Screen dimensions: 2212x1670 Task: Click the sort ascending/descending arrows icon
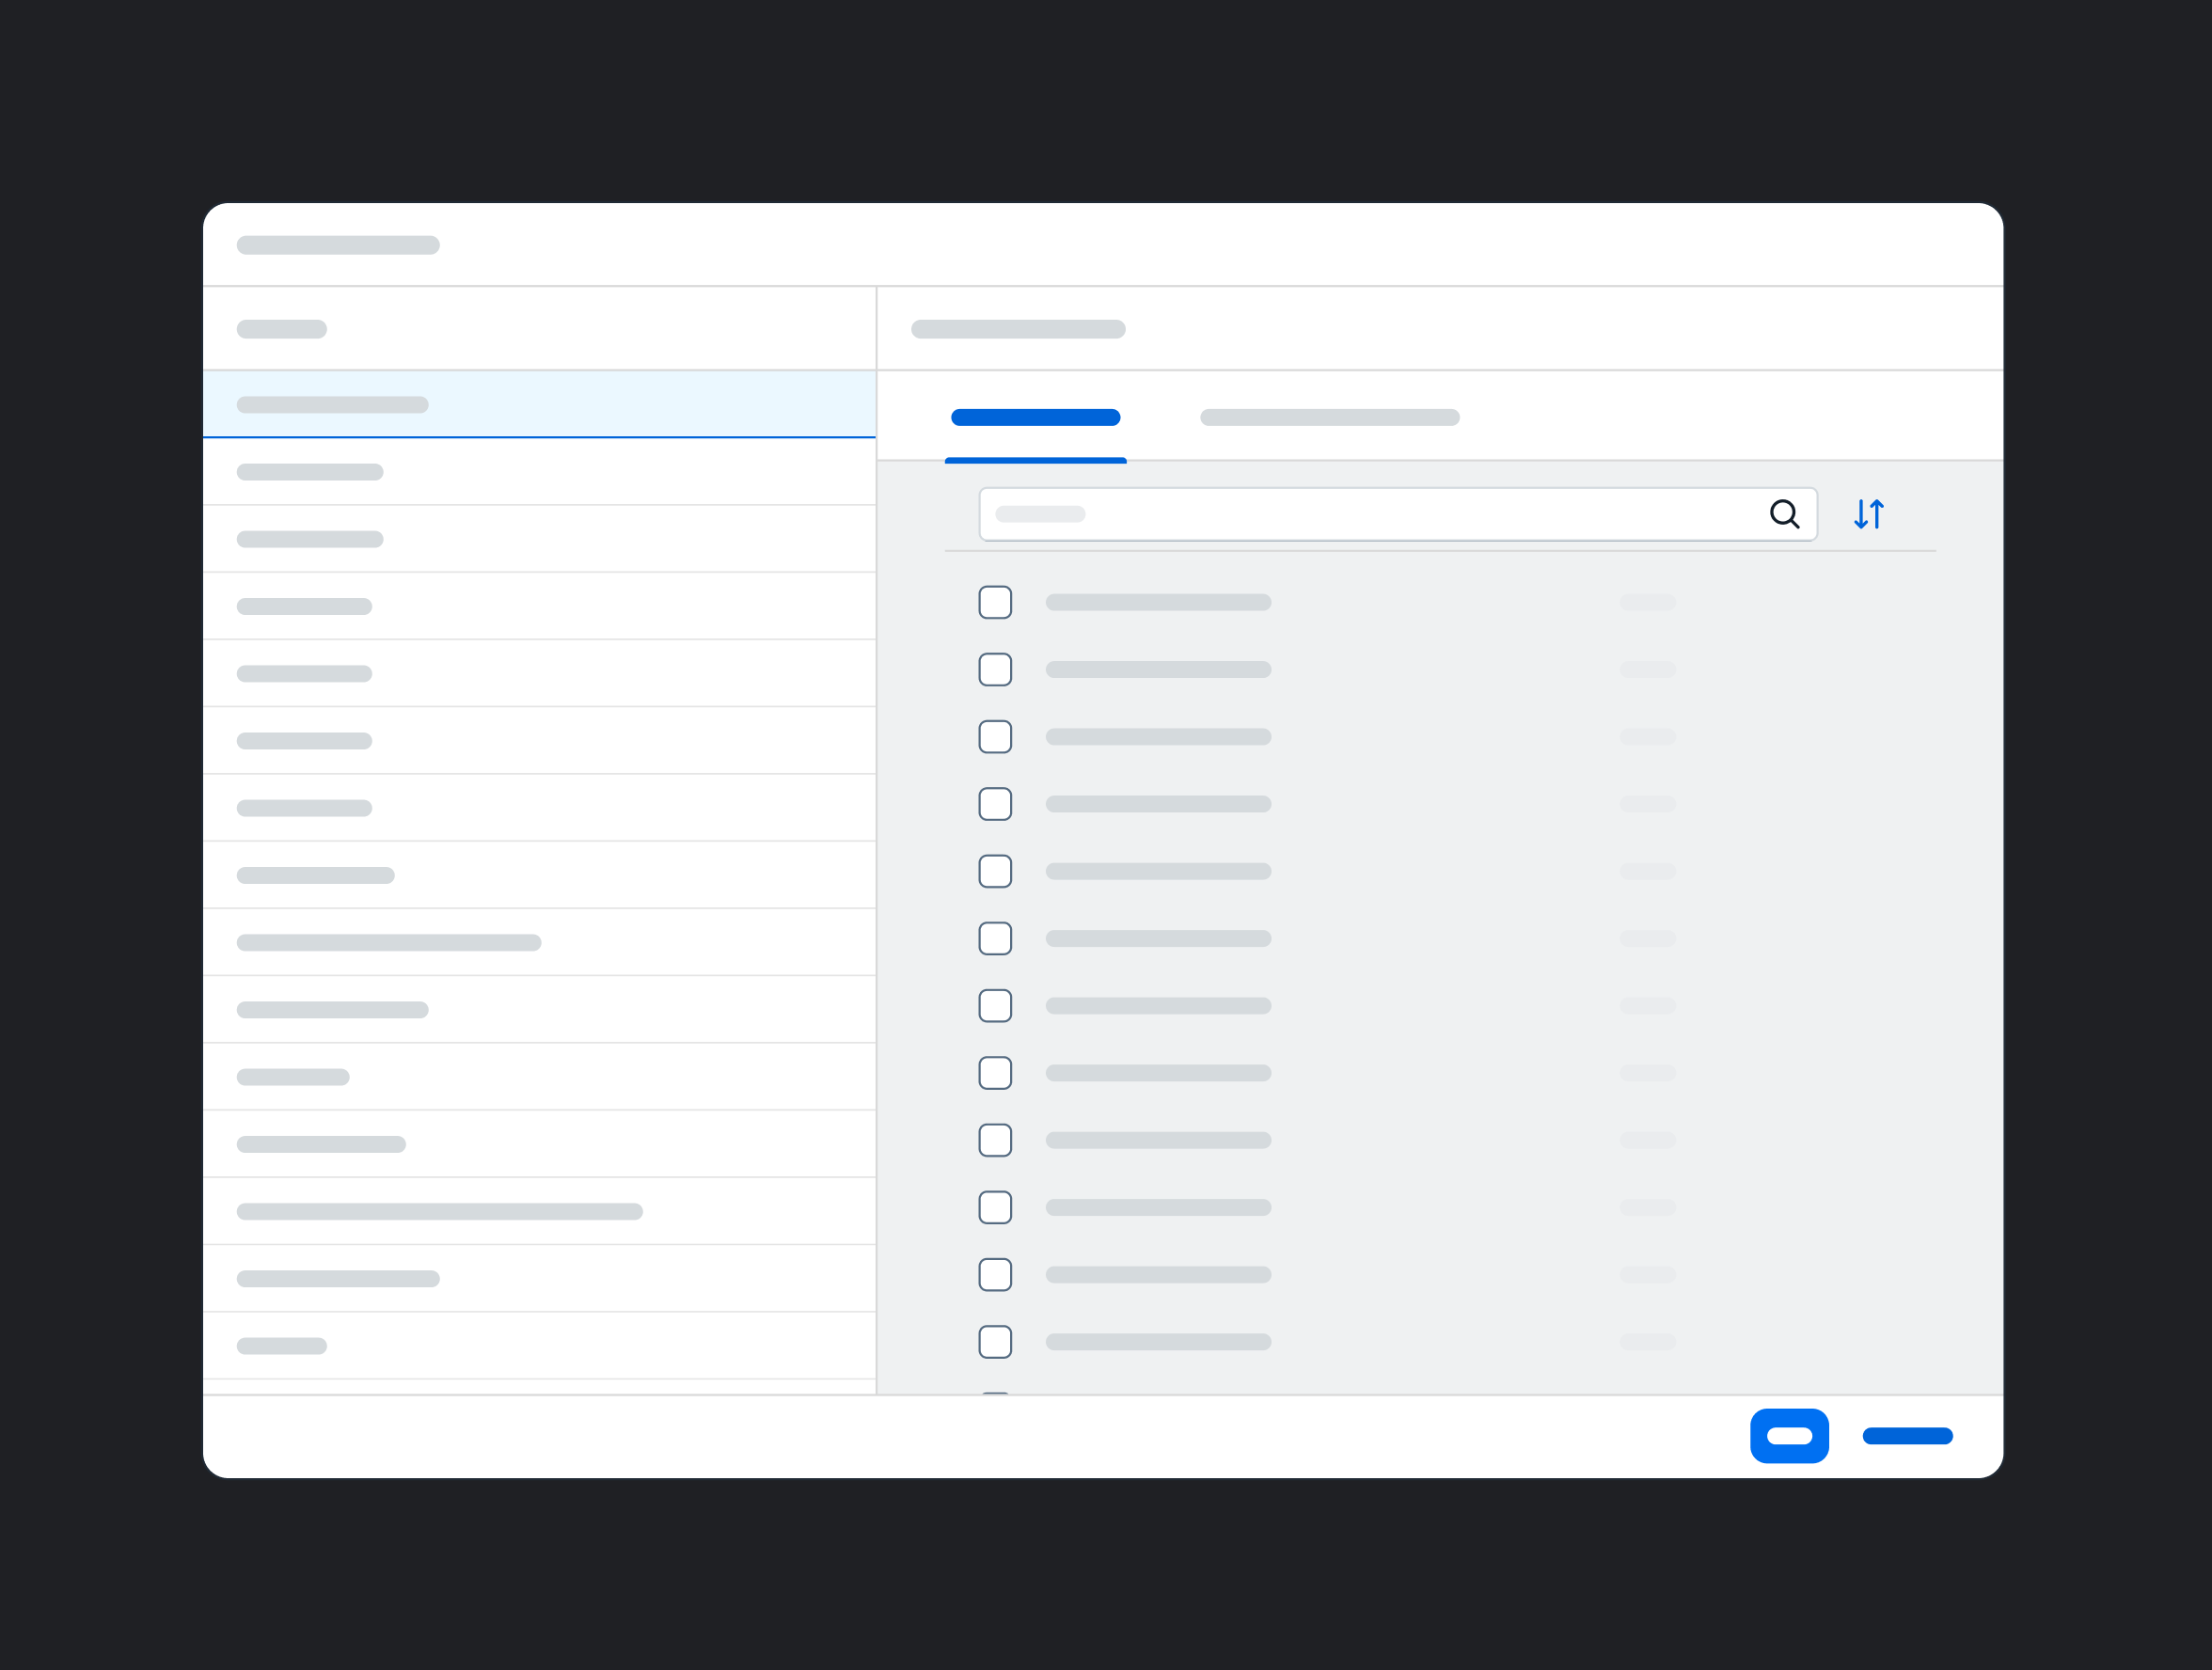(x=1868, y=514)
